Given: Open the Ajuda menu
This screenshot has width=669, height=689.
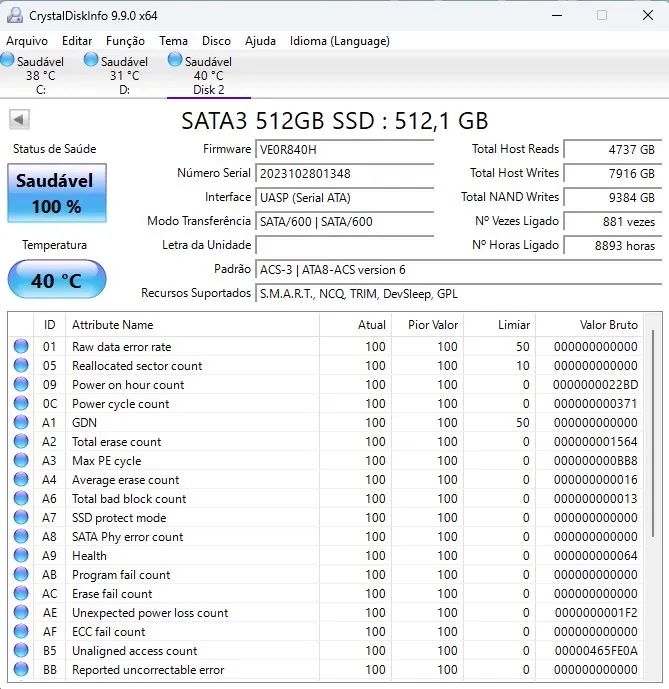Looking at the screenshot, I should [260, 41].
